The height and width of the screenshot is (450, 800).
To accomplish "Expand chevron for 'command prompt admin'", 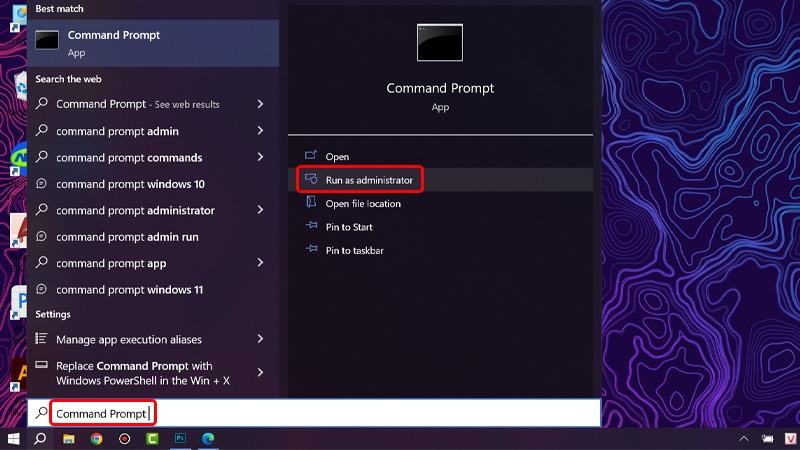I will pos(260,131).
